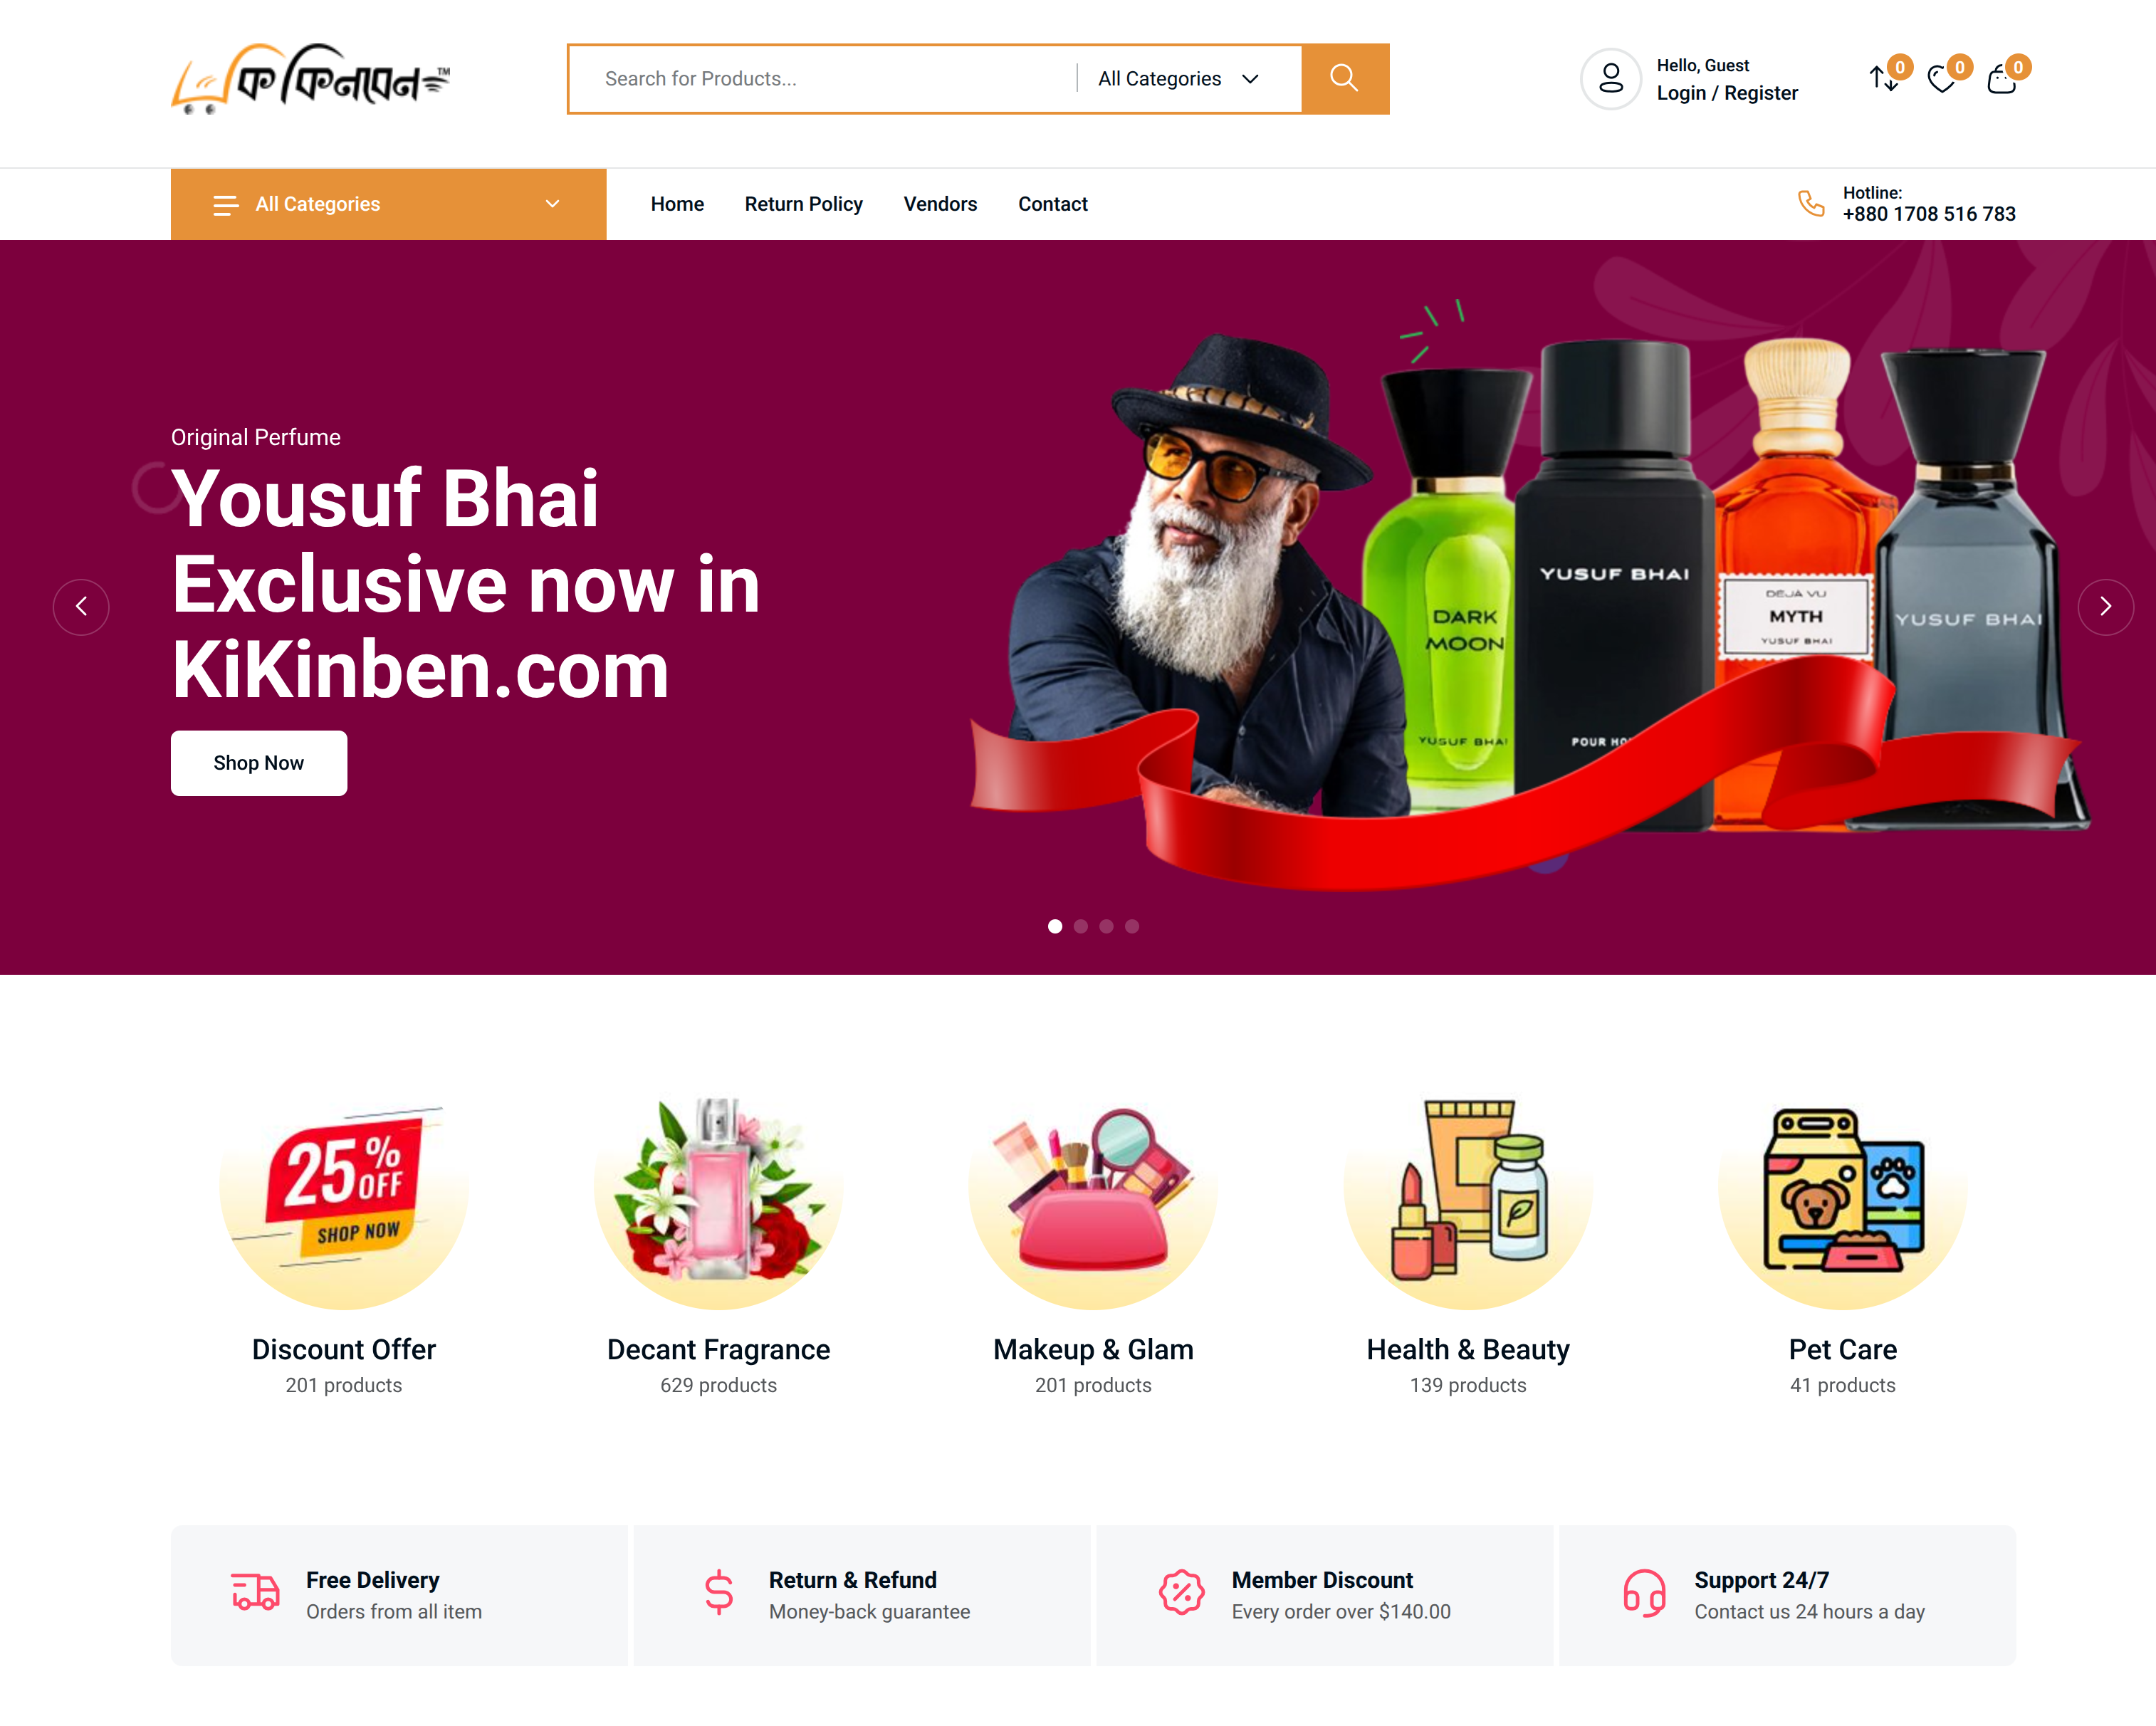Open the compare arrows icon
Image resolution: width=2156 pixels, height=1726 pixels.
coord(1884,78)
